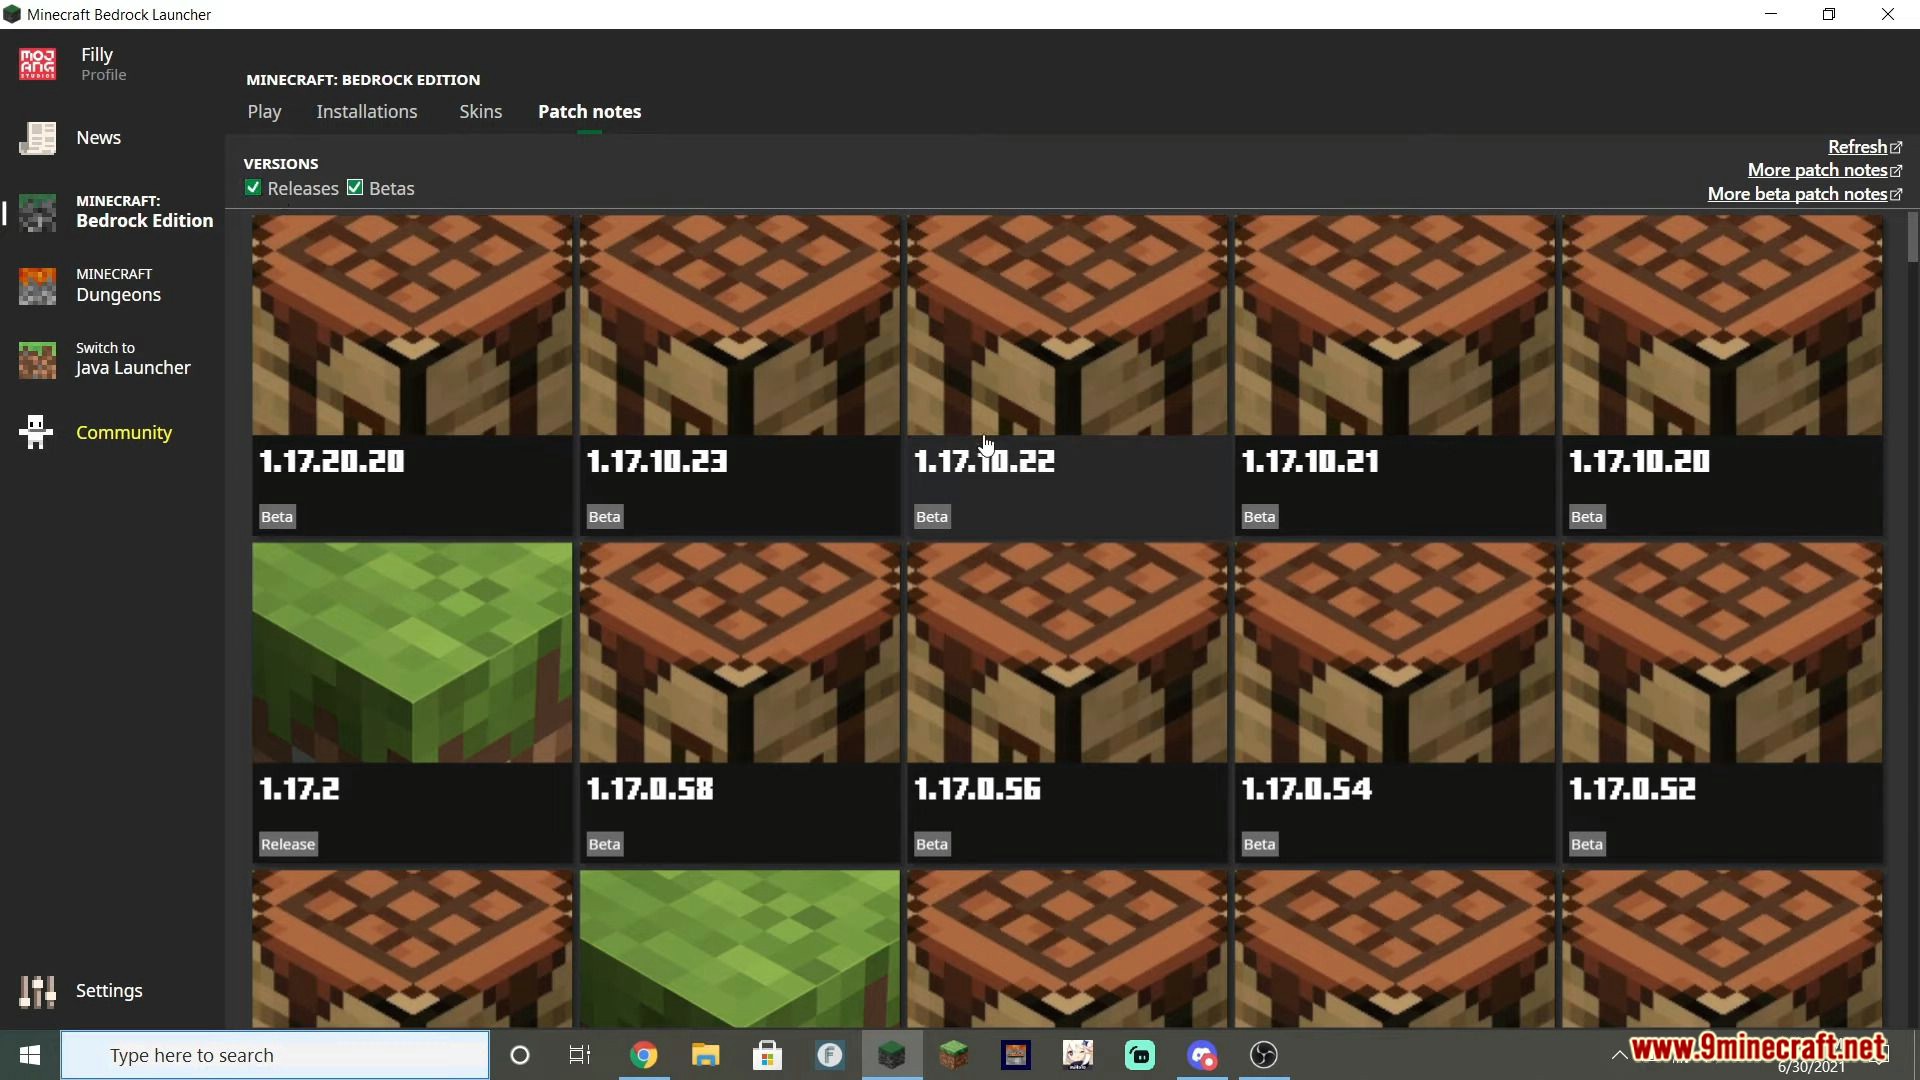This screenshot has width=1920, height=1080.
Task: Open the Settings sidebar icon
Action: coord(36,989)
